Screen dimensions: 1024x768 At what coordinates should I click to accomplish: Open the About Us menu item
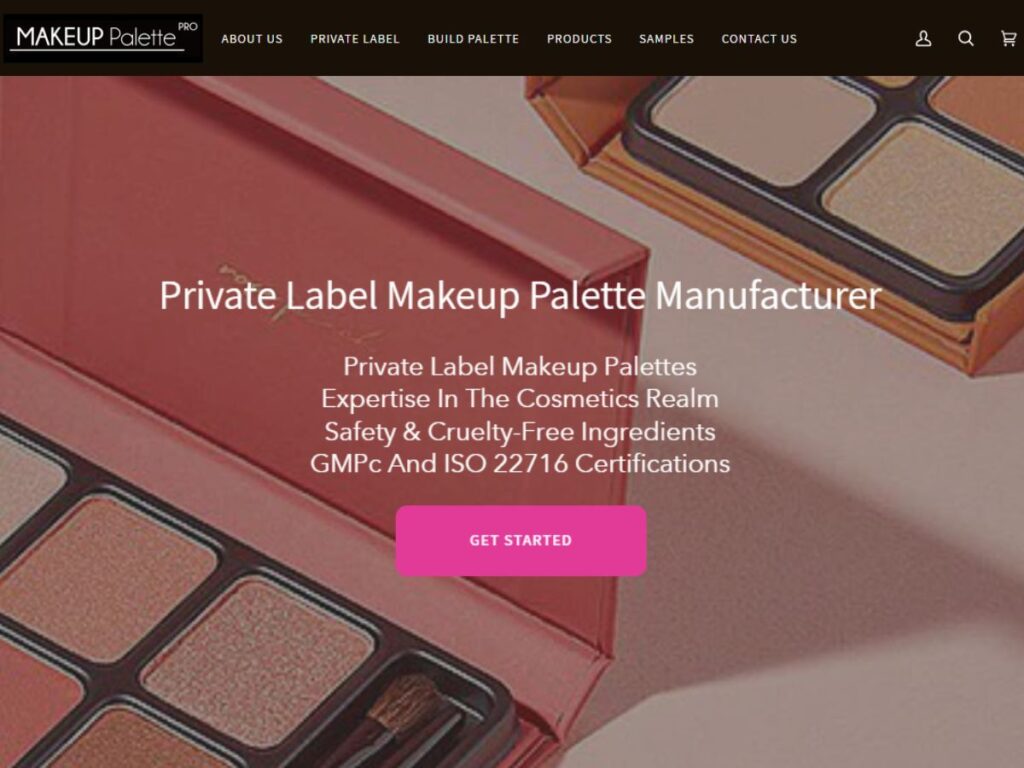252,39
